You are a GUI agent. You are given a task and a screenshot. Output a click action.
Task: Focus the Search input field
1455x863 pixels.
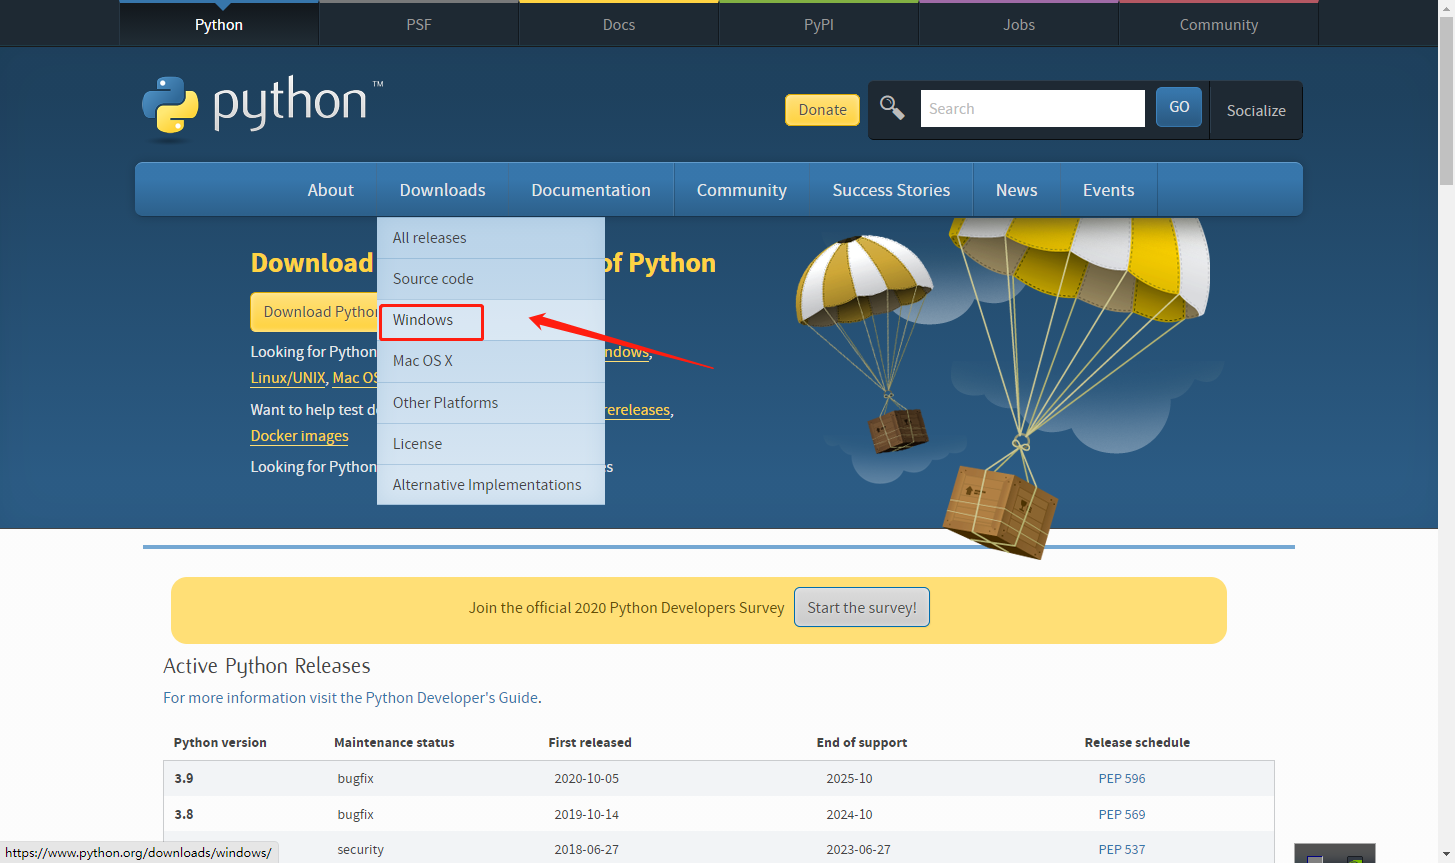1033,108
